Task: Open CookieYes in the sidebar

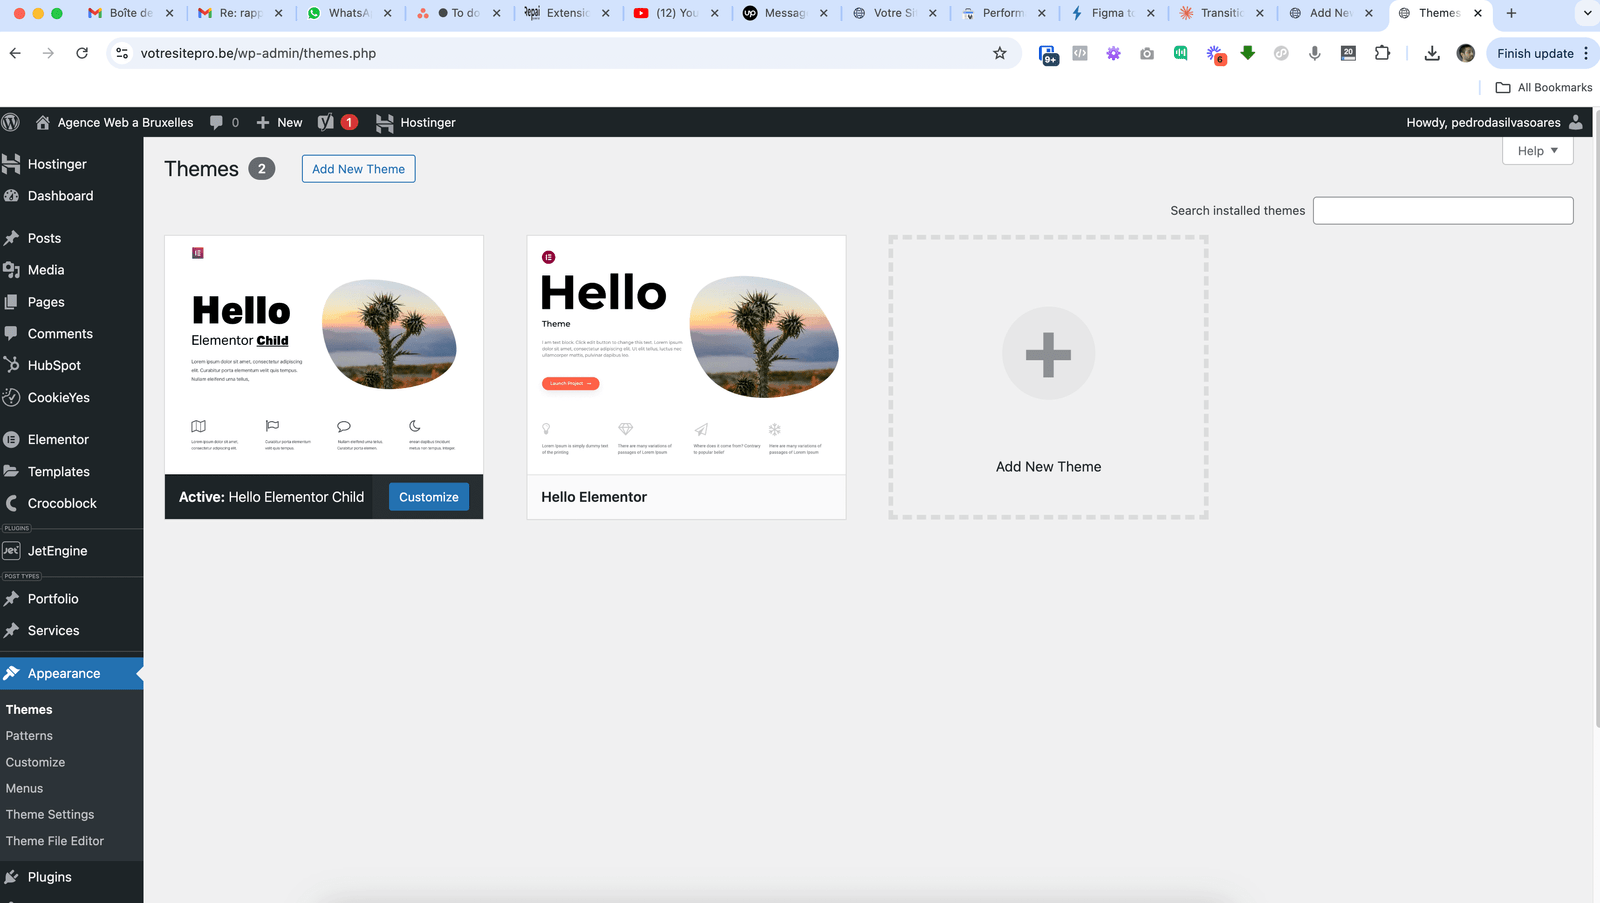Action: pos(71,398)
